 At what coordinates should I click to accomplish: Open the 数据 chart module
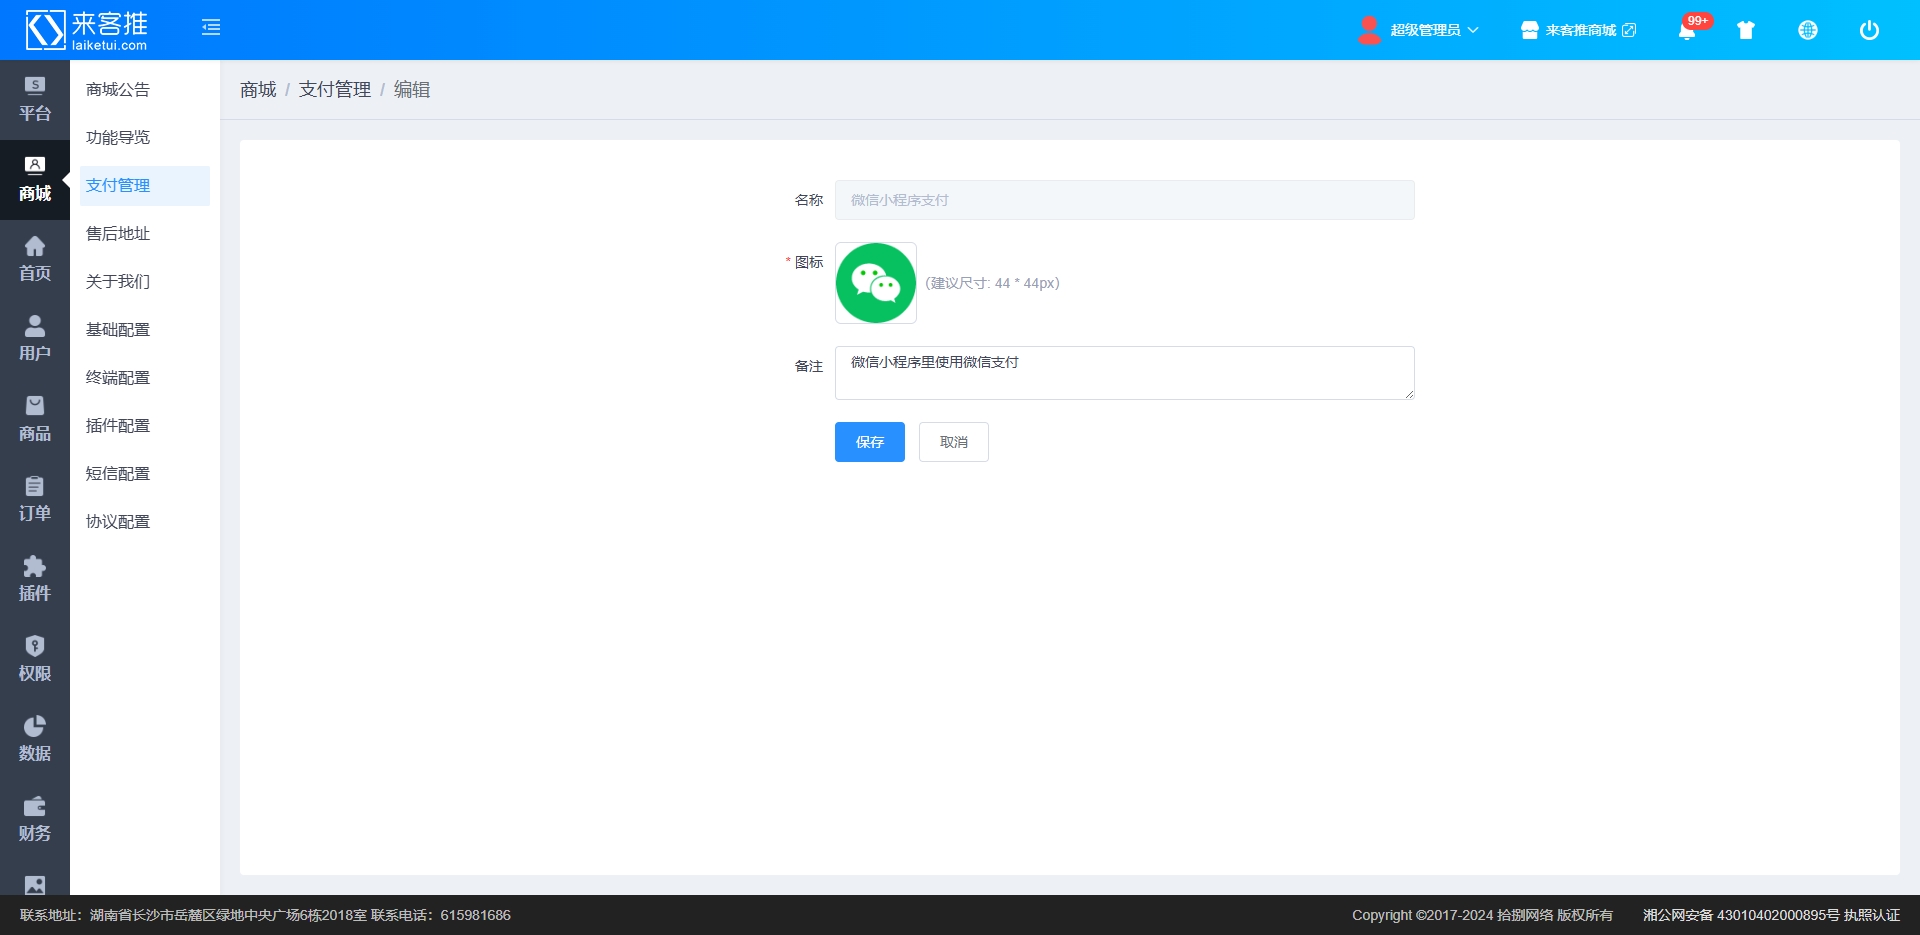point(35,739)
